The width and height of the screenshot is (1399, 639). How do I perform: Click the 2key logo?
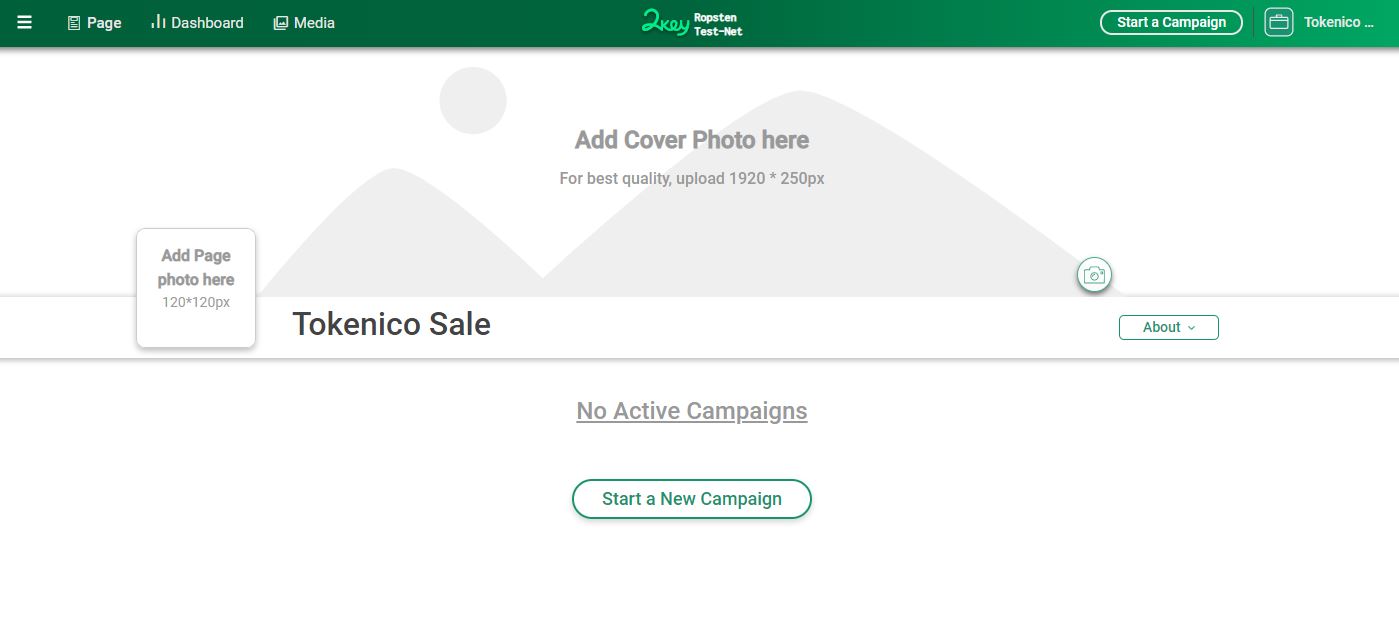[x=665, y=22]
